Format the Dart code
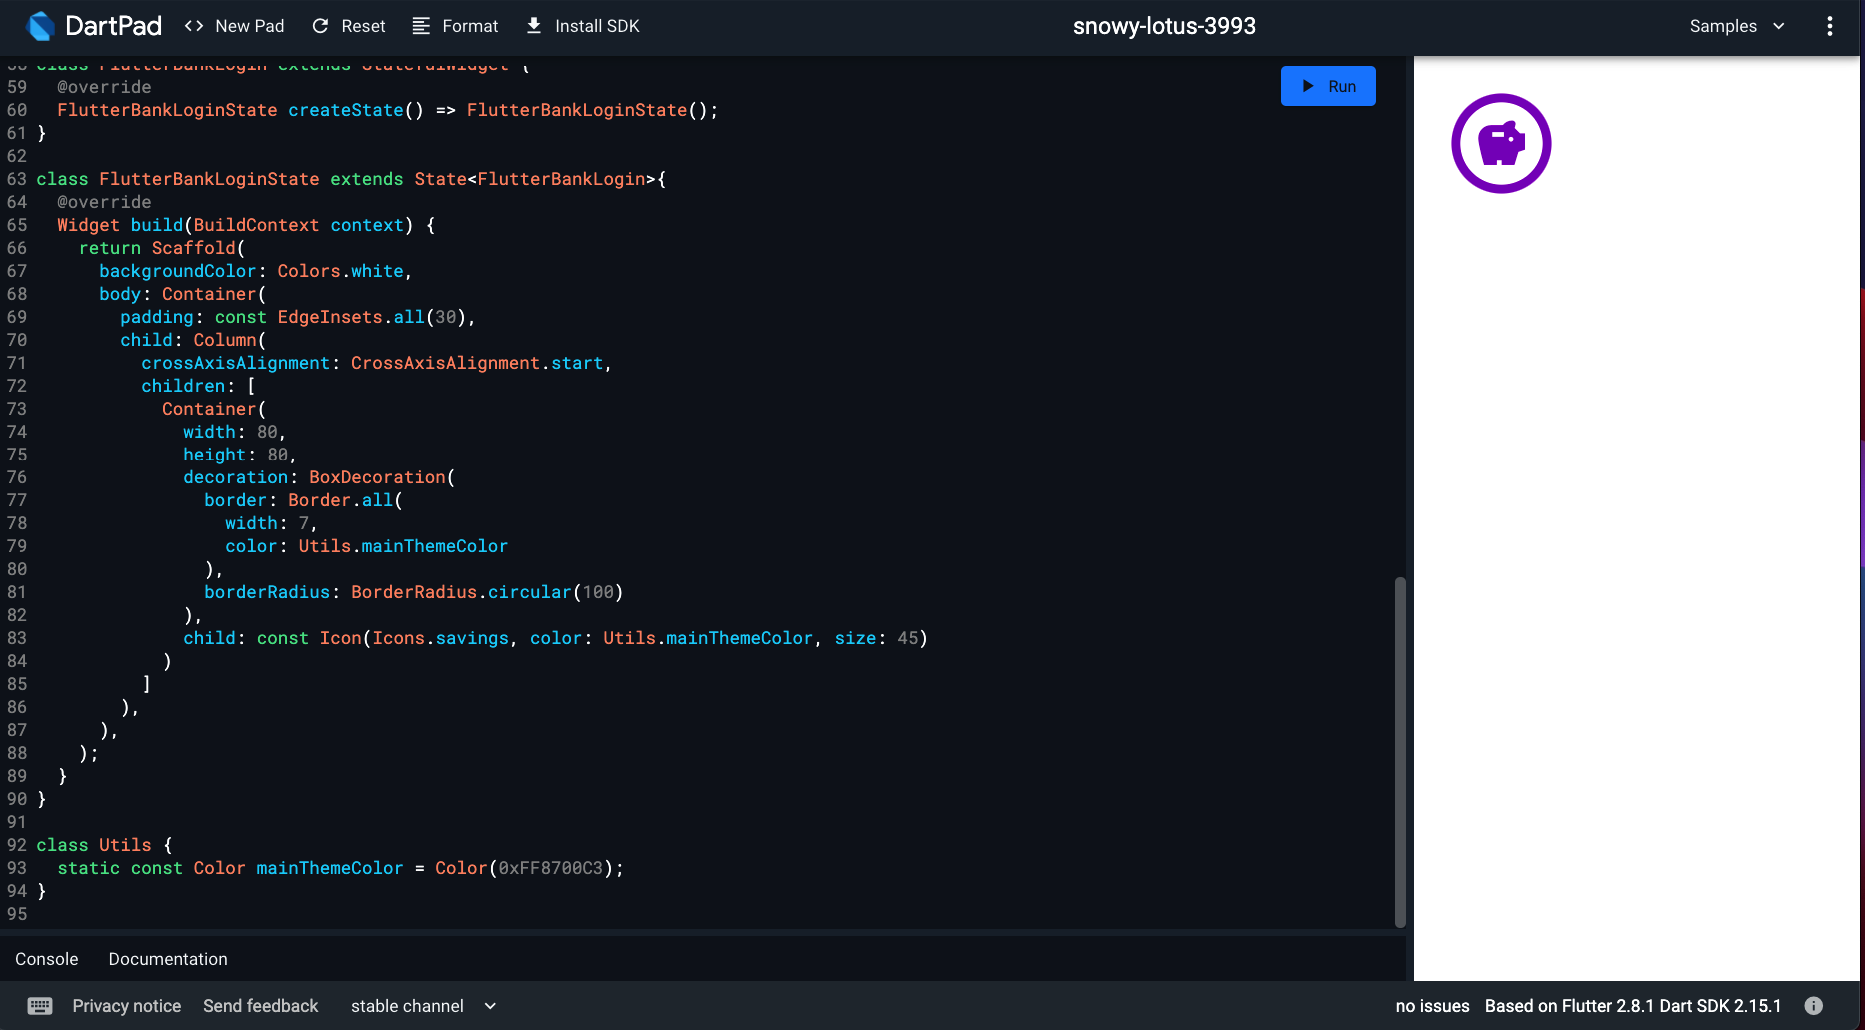This screenshot has height=1030, width=1865. click(x=455, y=26)
